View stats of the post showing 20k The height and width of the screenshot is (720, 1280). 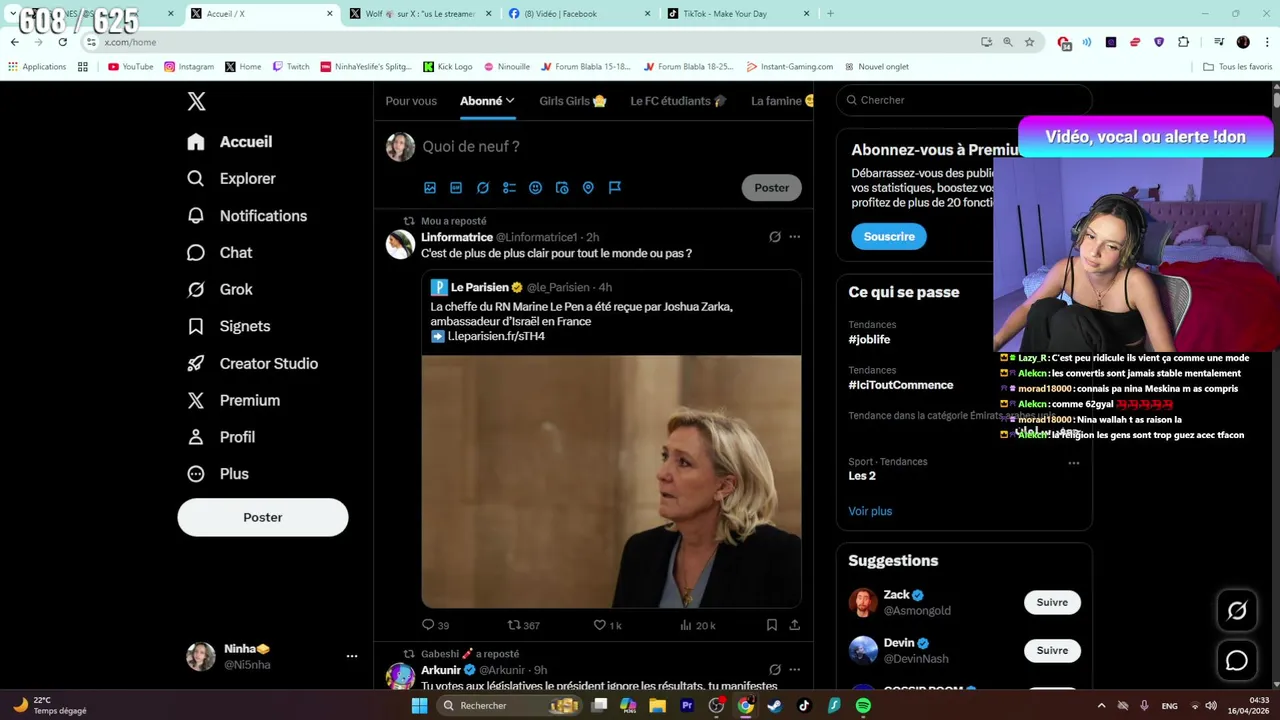[697, 625]
